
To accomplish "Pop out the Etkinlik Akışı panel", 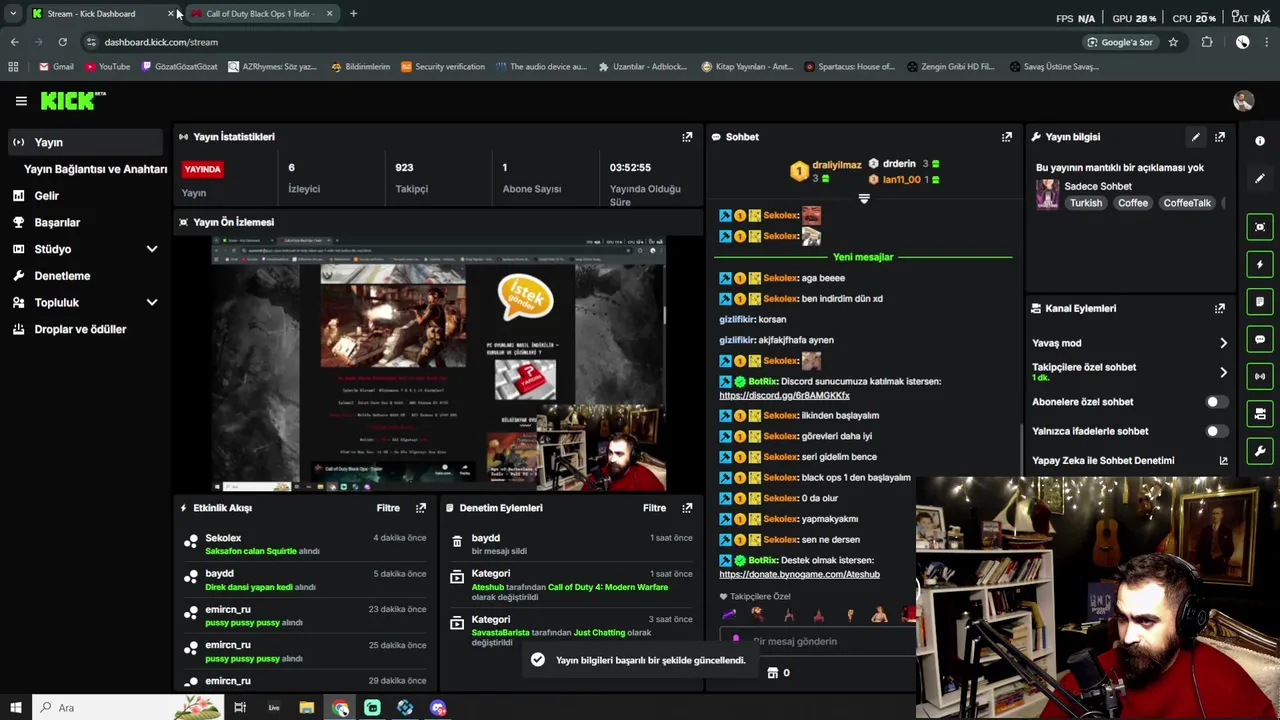I will pyautogui.click(x=421, y=508).
